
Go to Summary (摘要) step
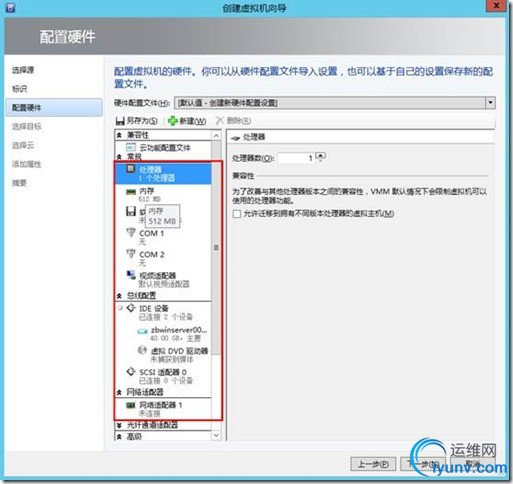coord(19,183)
